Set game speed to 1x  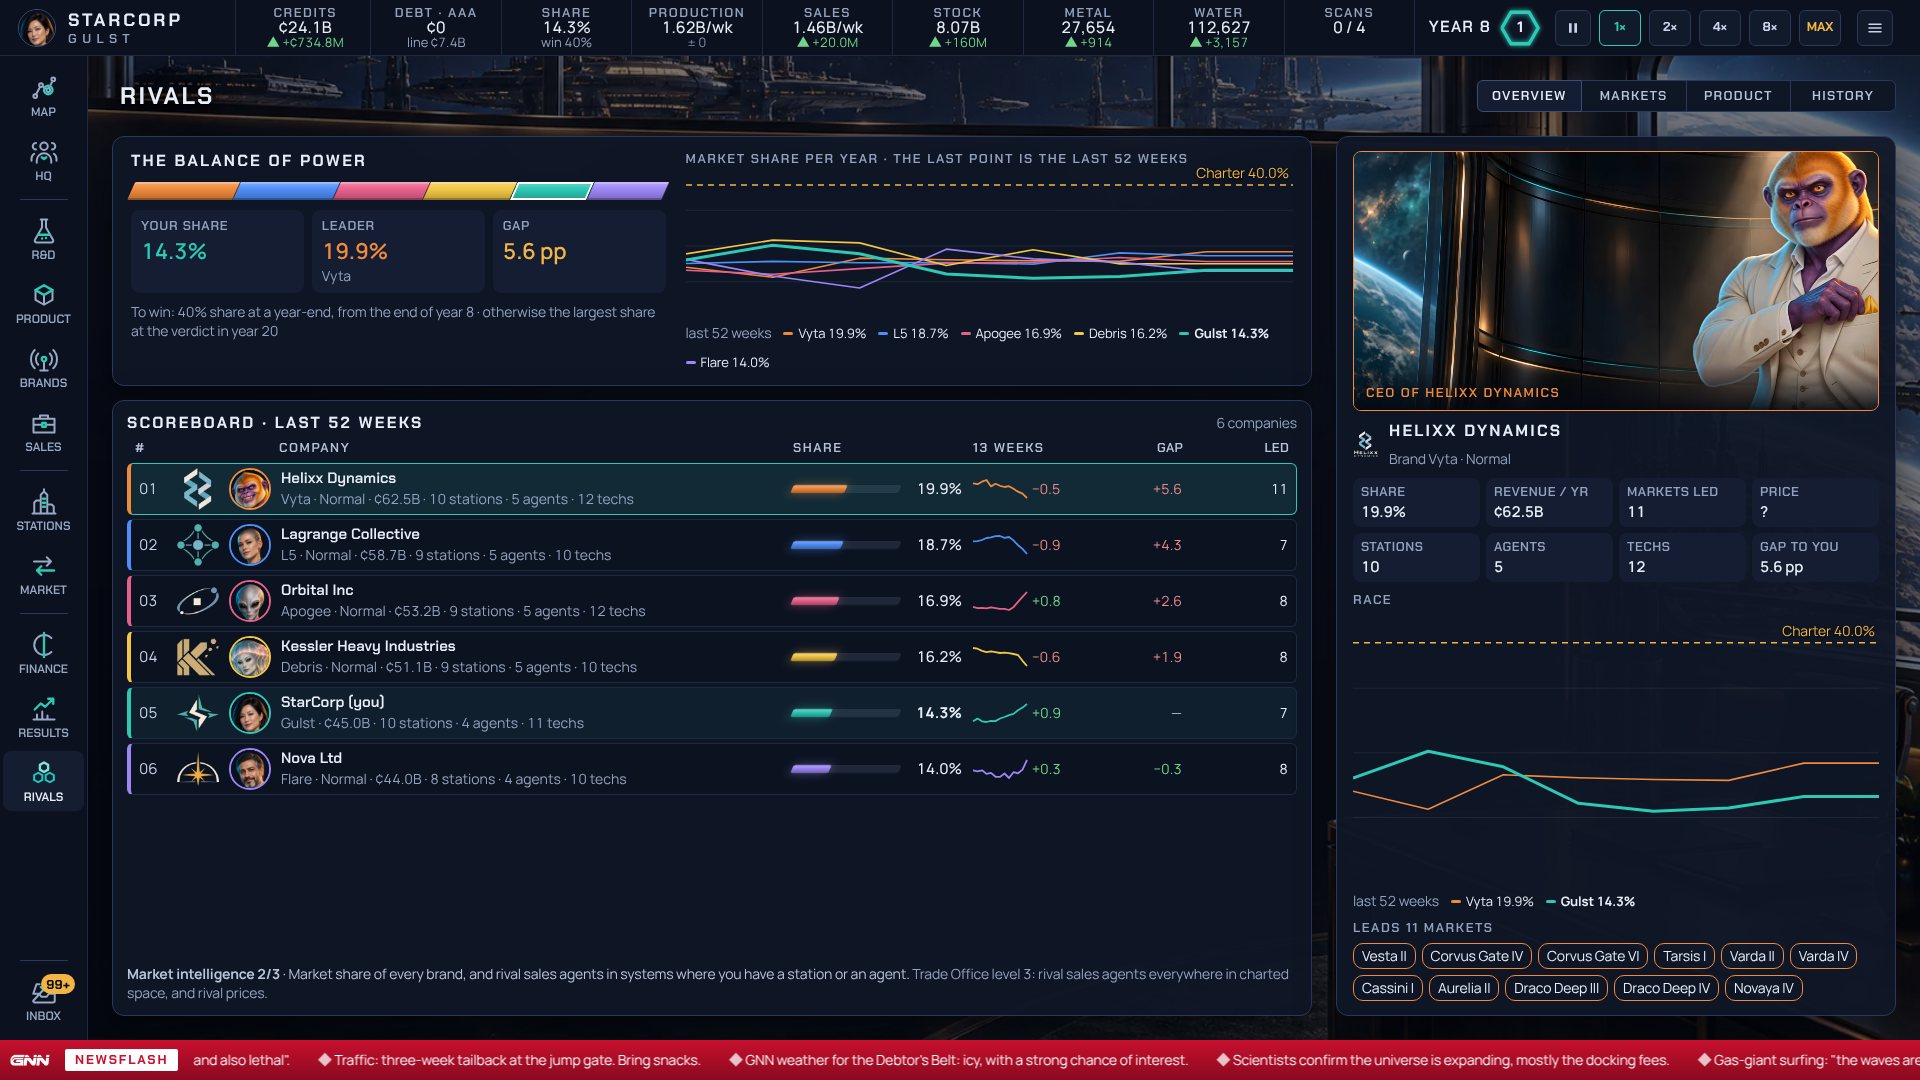[x=1620, y=28]
